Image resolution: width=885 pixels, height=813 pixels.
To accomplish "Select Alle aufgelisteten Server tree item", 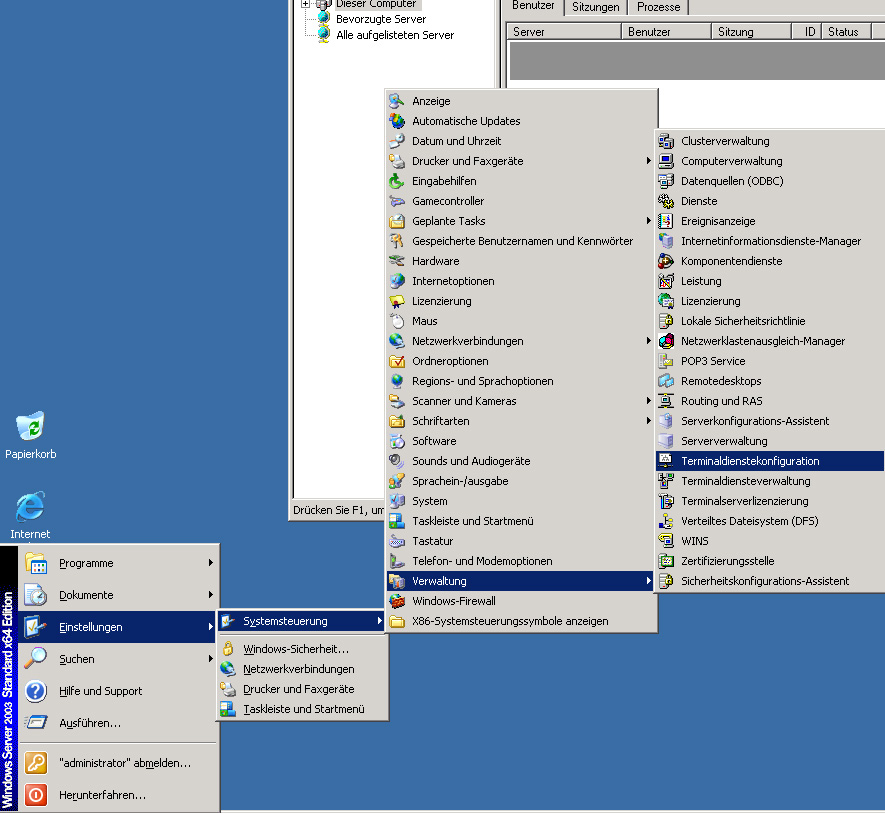I will (394, 35).
